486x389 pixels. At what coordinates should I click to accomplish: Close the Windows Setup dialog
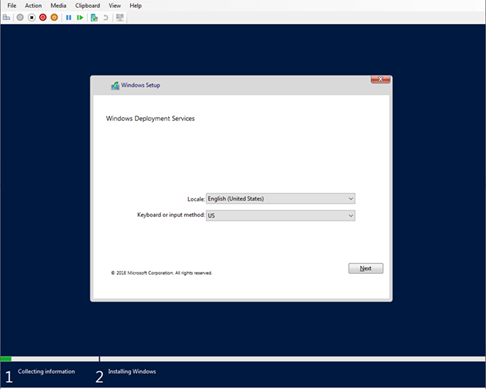tap(380, 79)
